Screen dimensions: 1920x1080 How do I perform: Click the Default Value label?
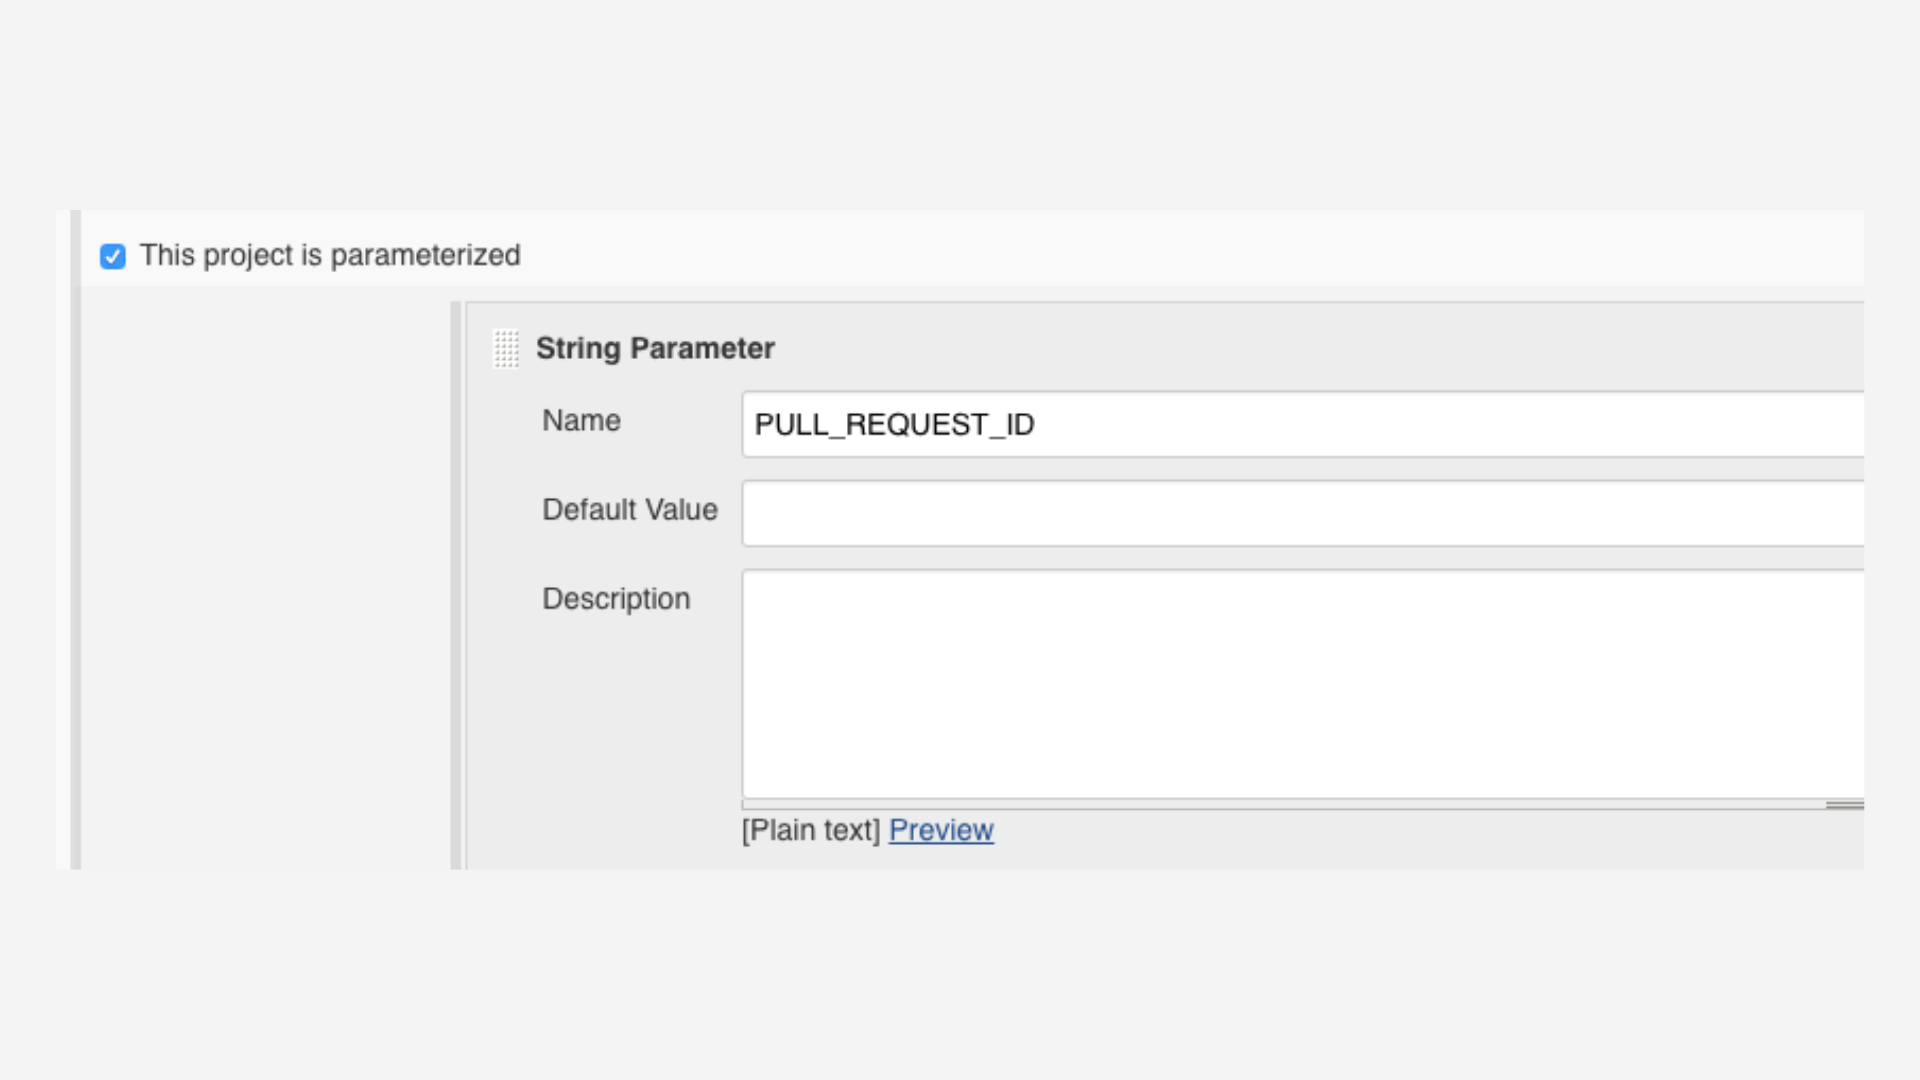coord(629,510)
